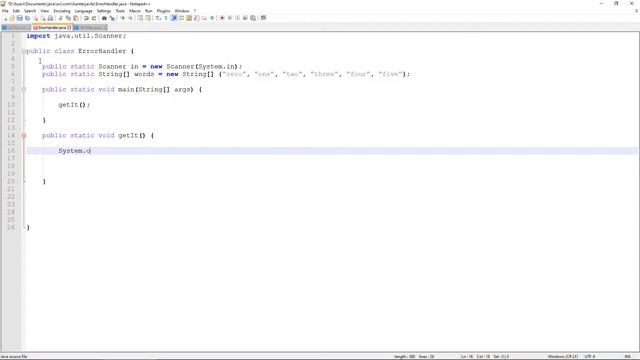Screen dimensions: 640x360
Task: Click the Save recorded macro icon
Action: click(253, 18)
